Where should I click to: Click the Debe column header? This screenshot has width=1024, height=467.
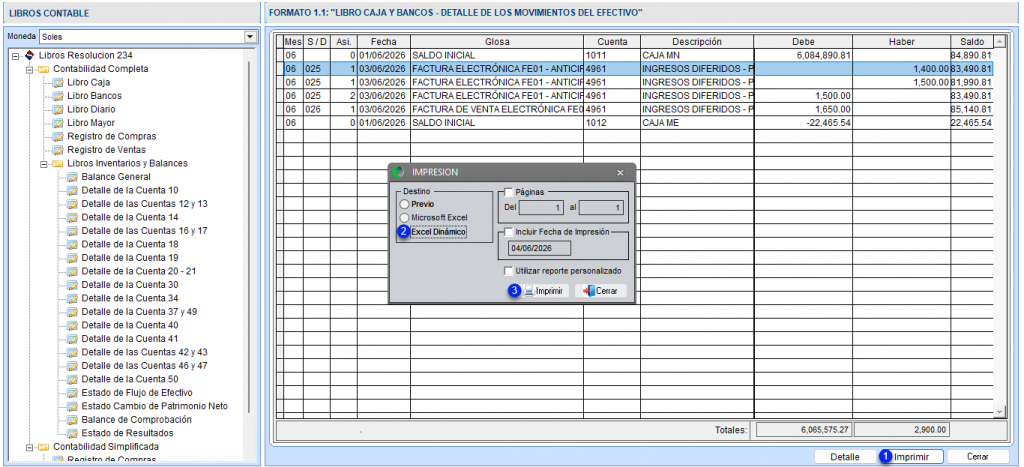[803, 42]
